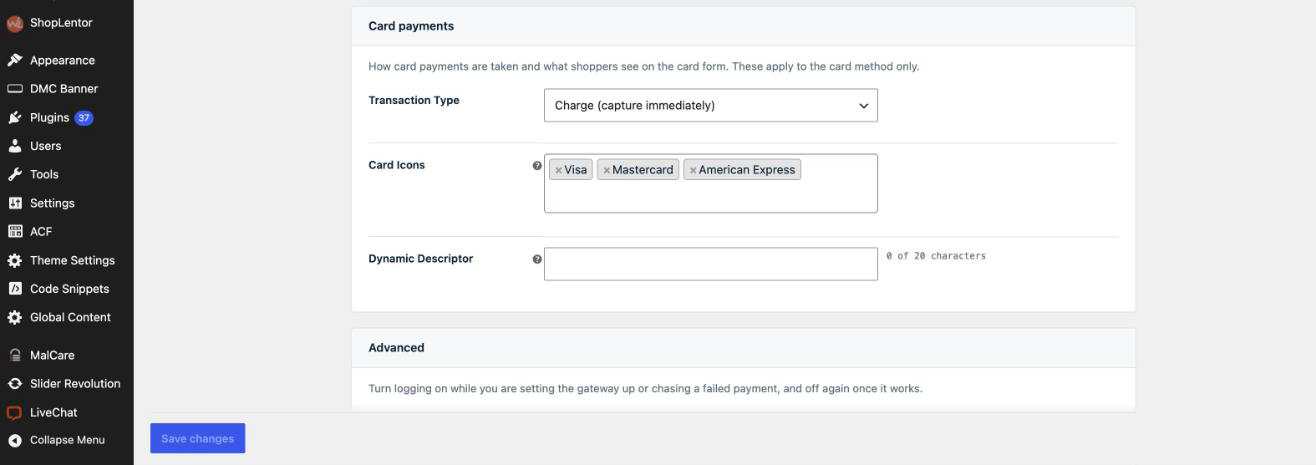This screenshot has width=1316, height=465.
Task: Click the Dynamic Descriptor help tooltip icon
Action: coord(537,259)
